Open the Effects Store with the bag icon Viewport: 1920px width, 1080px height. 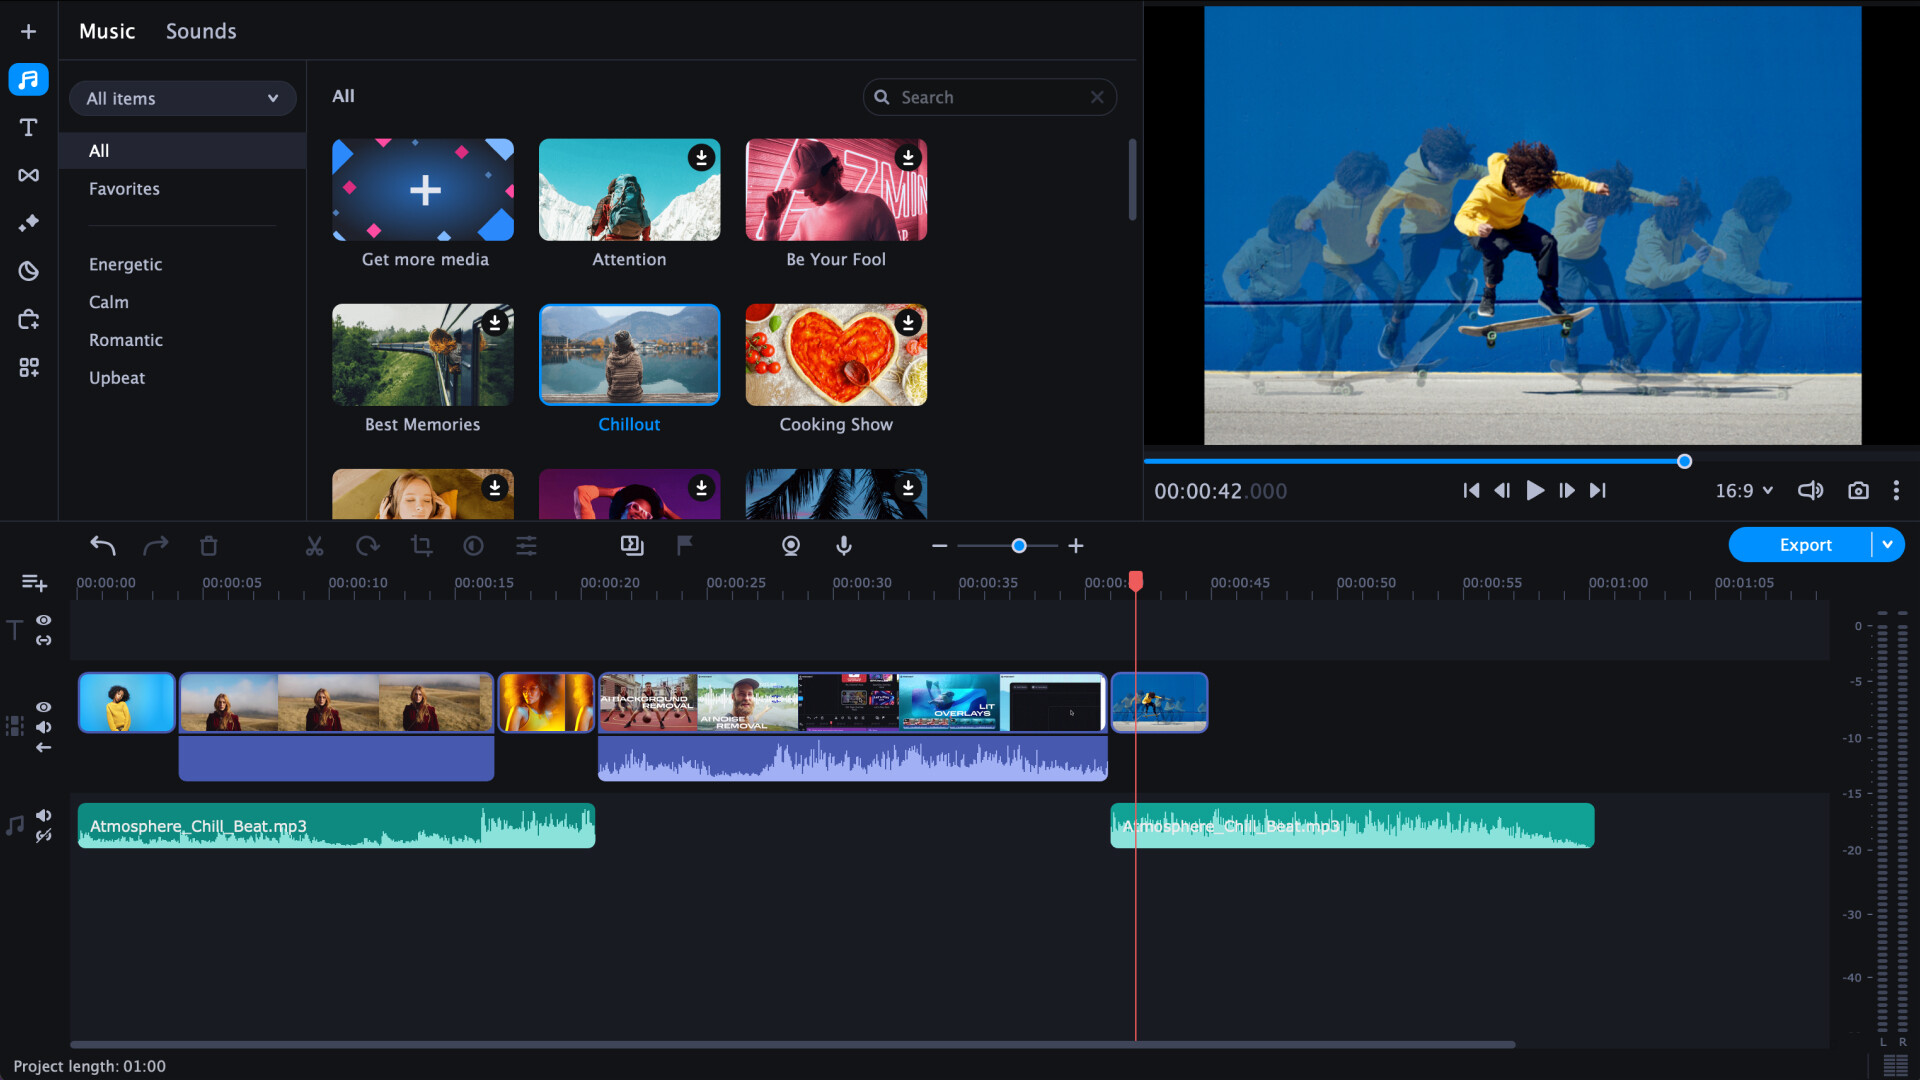(x=29, y=319)
